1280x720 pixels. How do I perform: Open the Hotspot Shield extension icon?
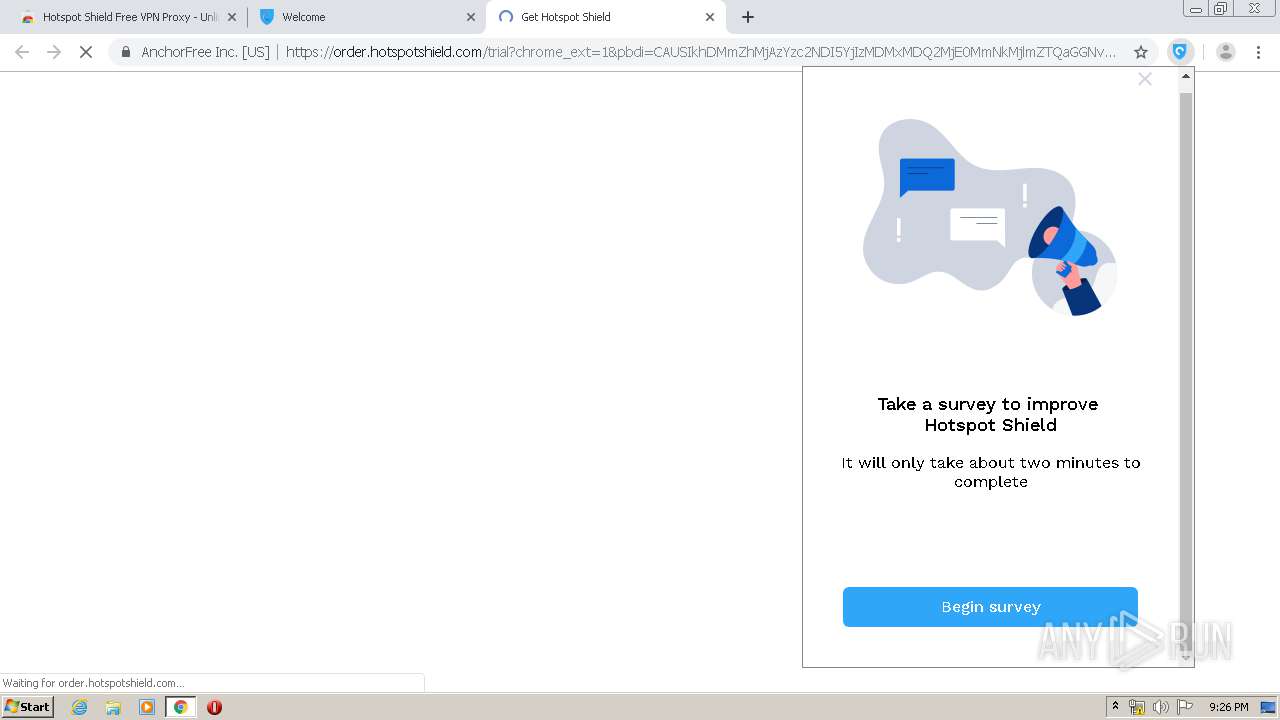[x=1180, y=52]
